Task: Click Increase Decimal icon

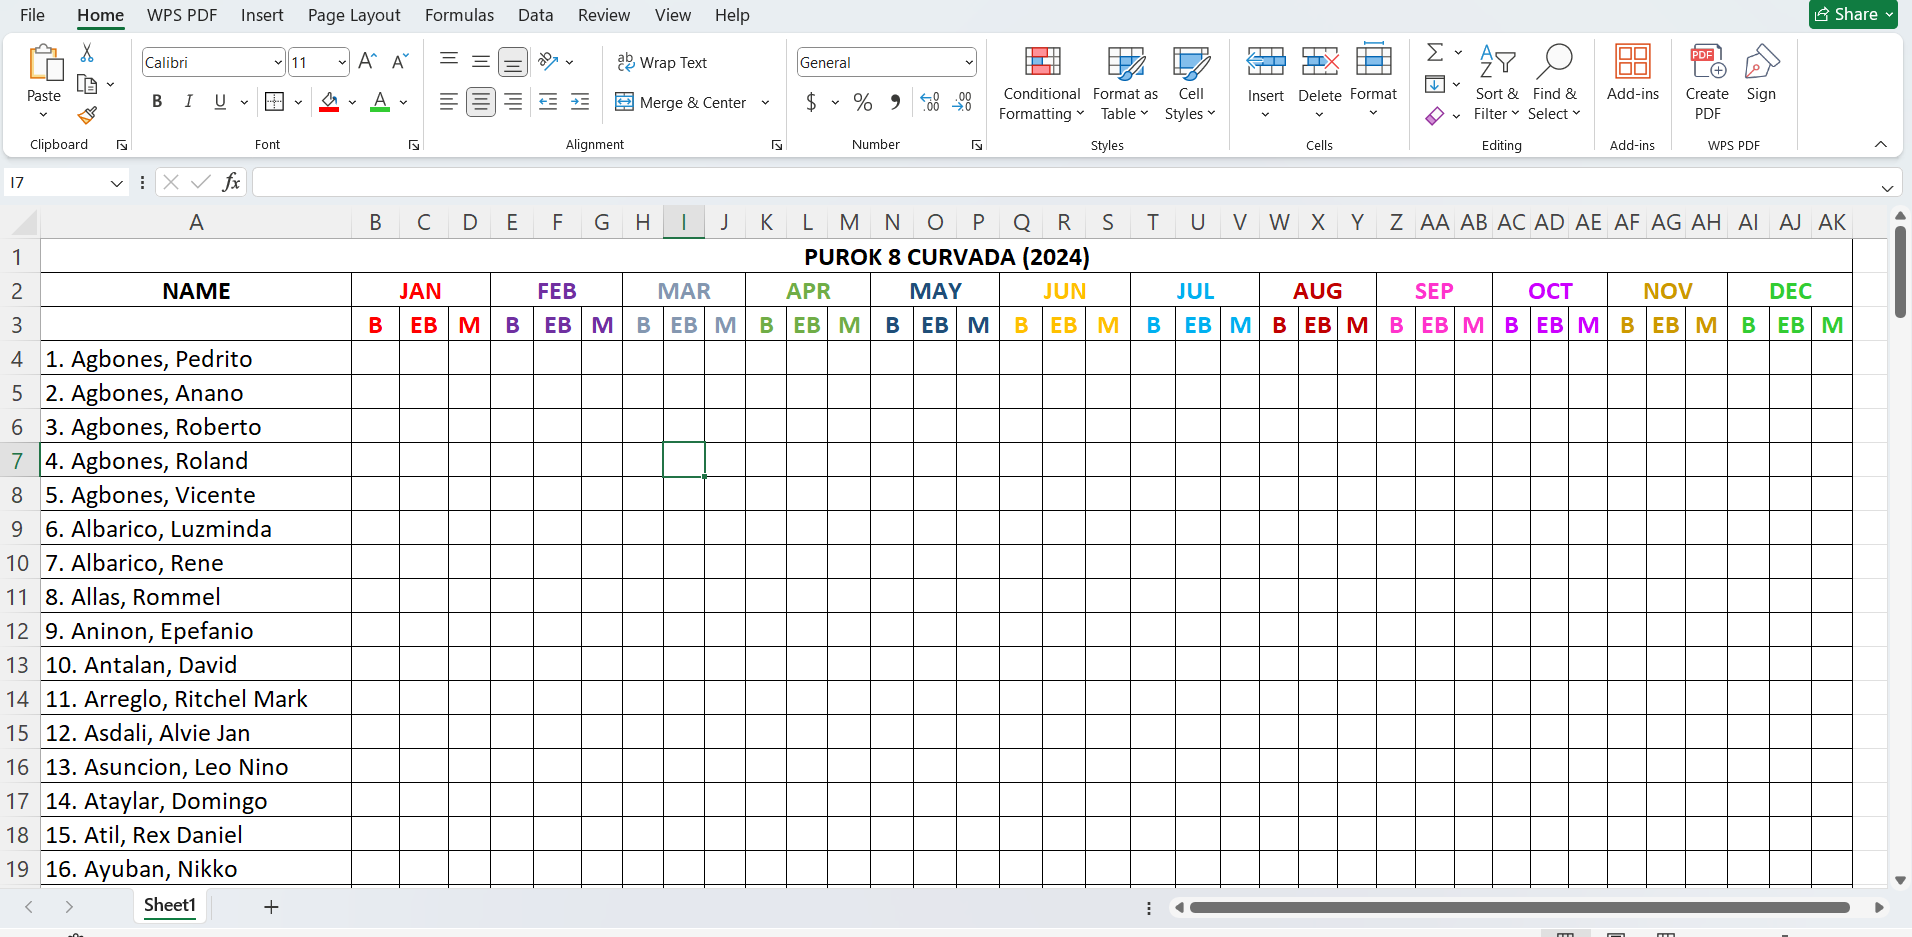Action: click(x=930, y=102)
